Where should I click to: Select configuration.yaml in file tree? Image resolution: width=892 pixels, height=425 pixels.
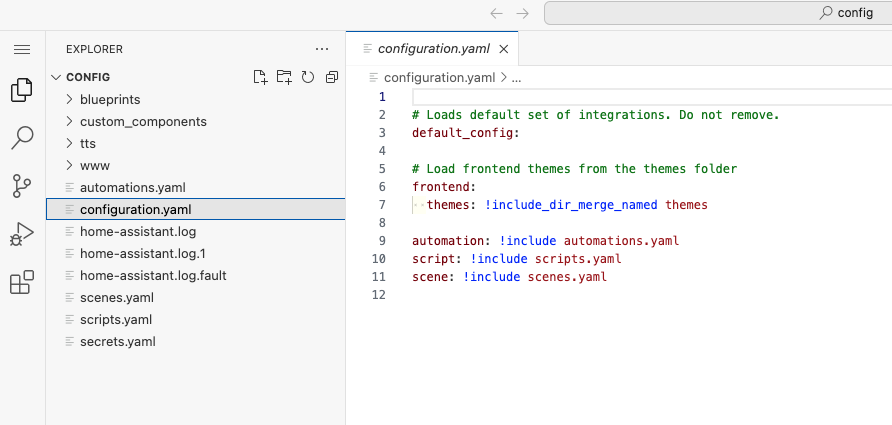(x=196, y=210)
